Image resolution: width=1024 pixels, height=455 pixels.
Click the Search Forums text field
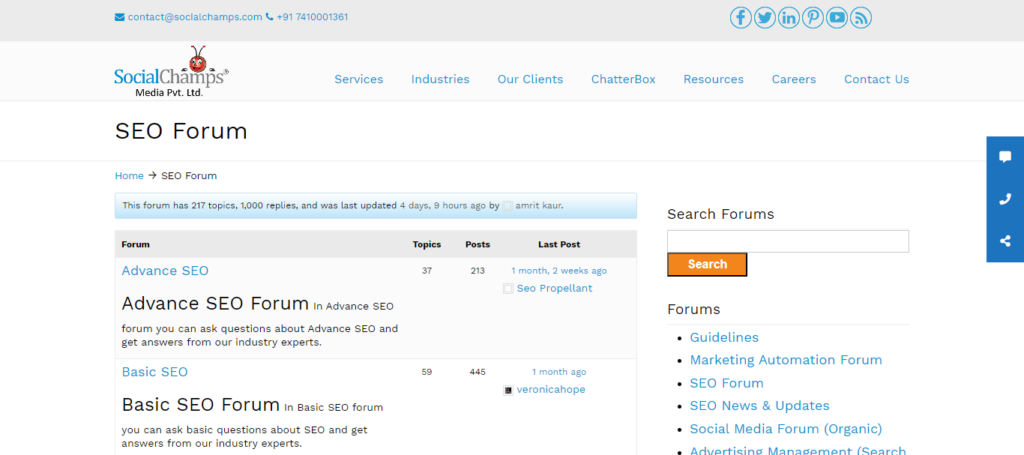tap(788, 241)
